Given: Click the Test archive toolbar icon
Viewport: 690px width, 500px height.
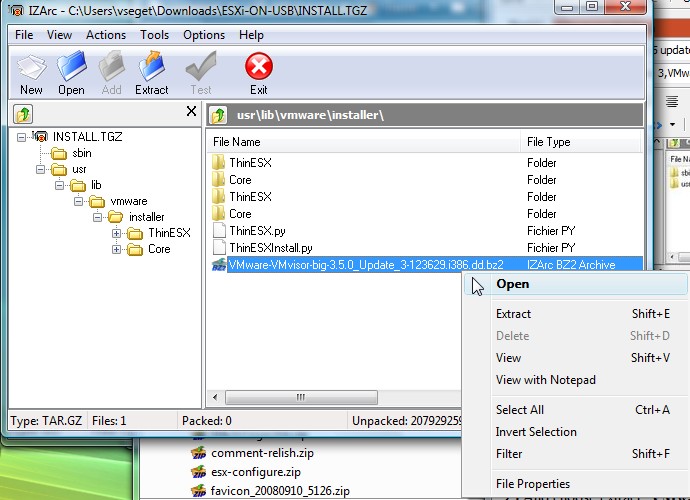Looking at the screenshot, I should [201, 66].
